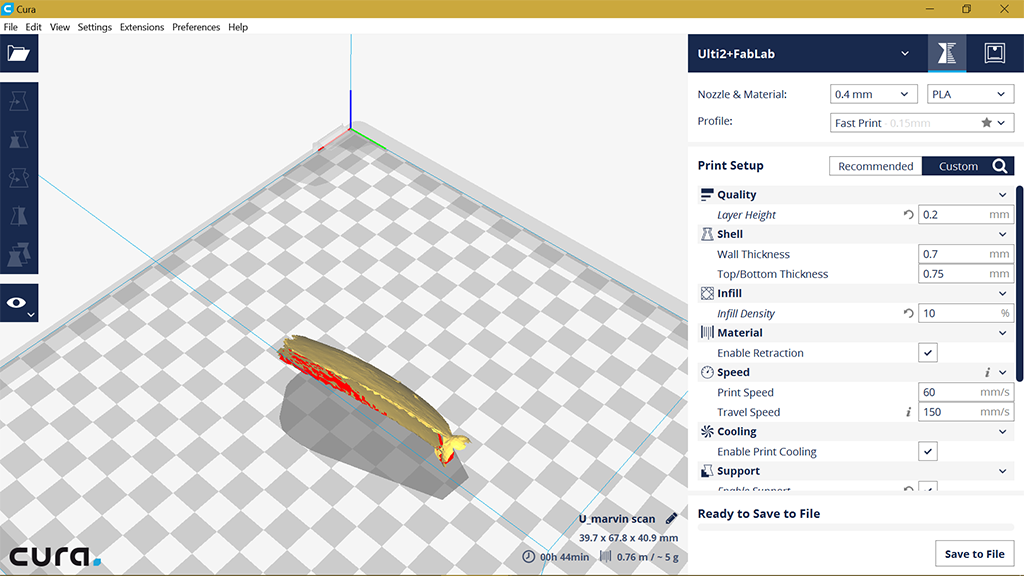Click the pencil icon to rename job
The height and width of the screenshot is (576, 1024).
coord(671,519)
